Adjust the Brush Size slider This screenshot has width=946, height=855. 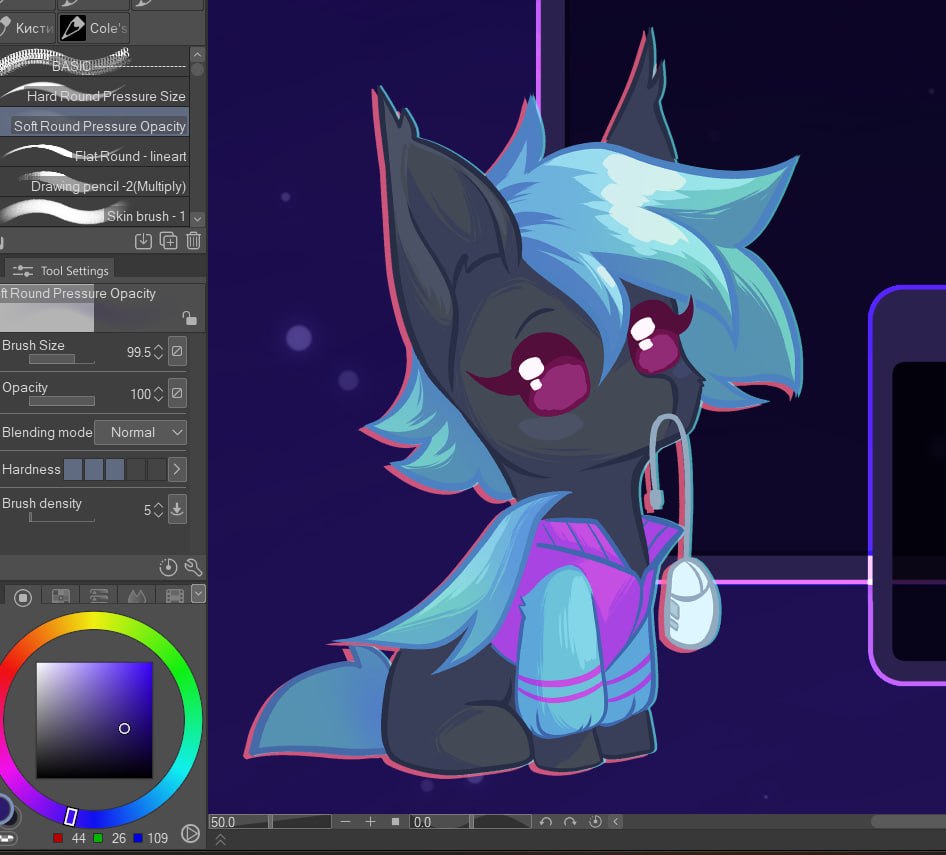pos(62,360)
